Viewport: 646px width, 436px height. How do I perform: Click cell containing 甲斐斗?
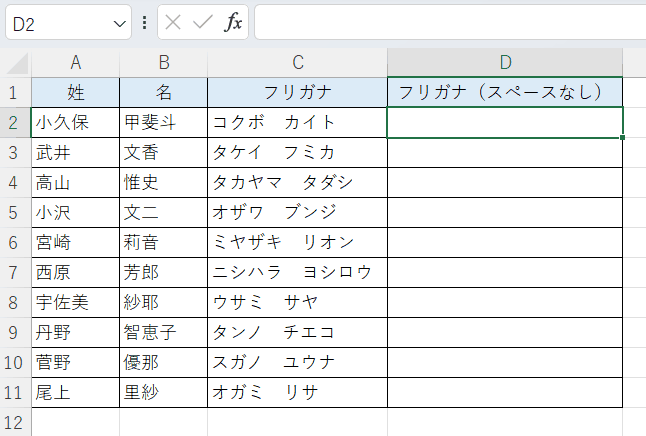[x=164, y=122]
